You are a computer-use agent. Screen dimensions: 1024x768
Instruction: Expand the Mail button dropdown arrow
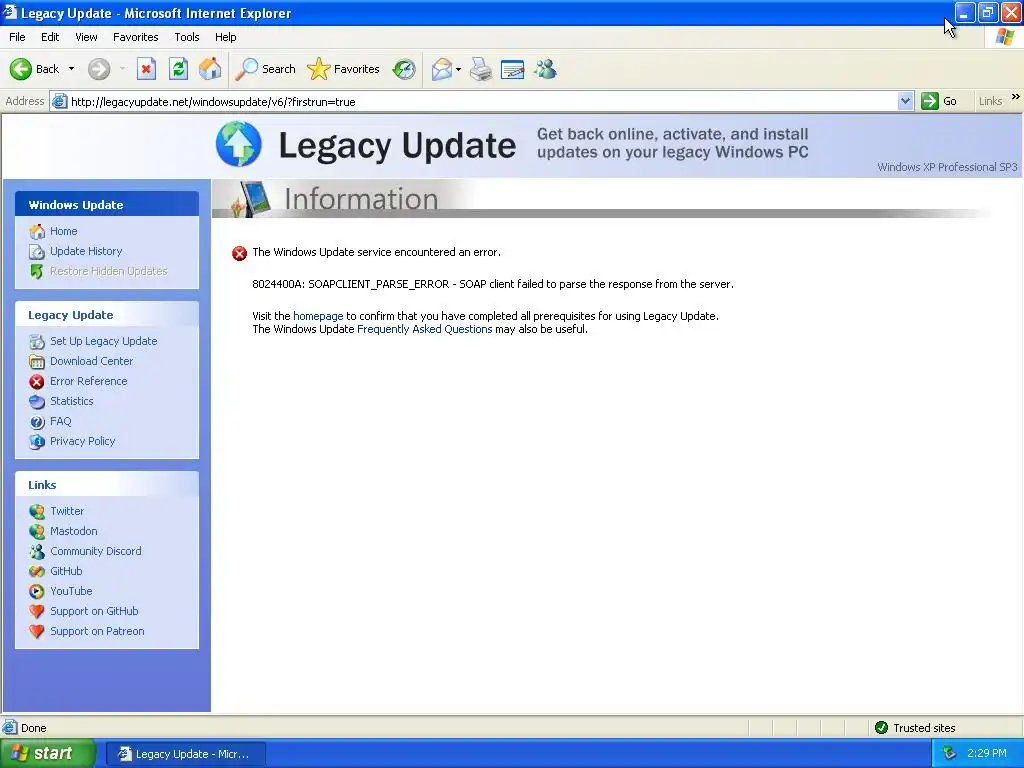click(458, 69)
